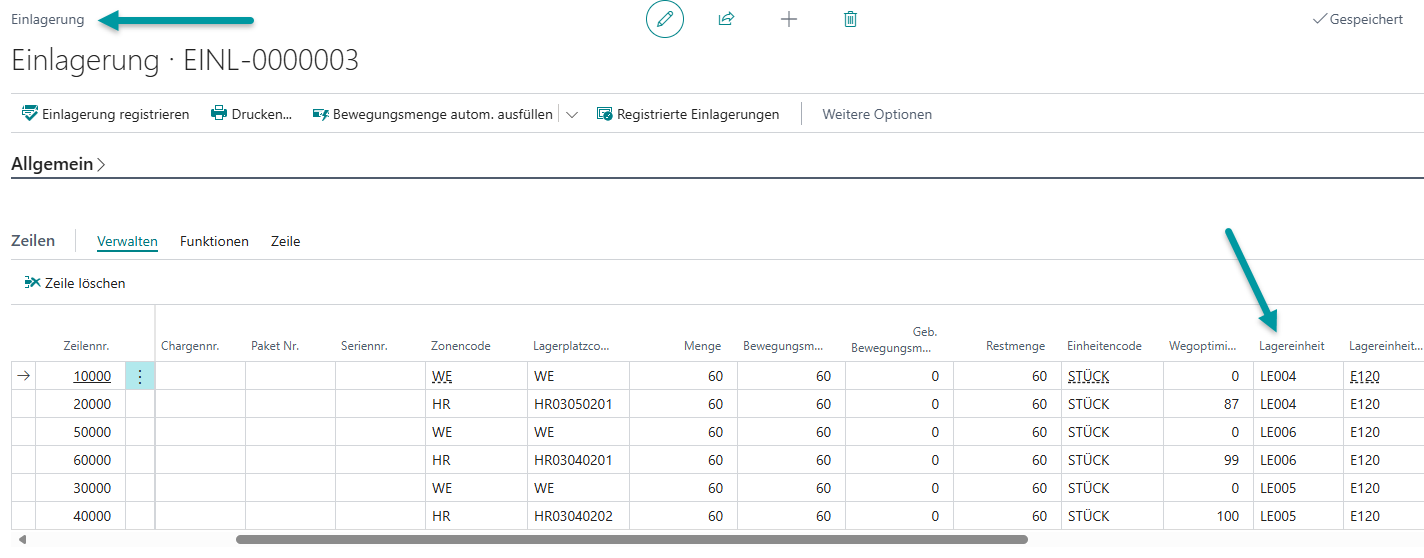Viewport: 1424px width, 558px height.
Task: Click Zeilennr. 10000 link
Action: click(92, 377)
